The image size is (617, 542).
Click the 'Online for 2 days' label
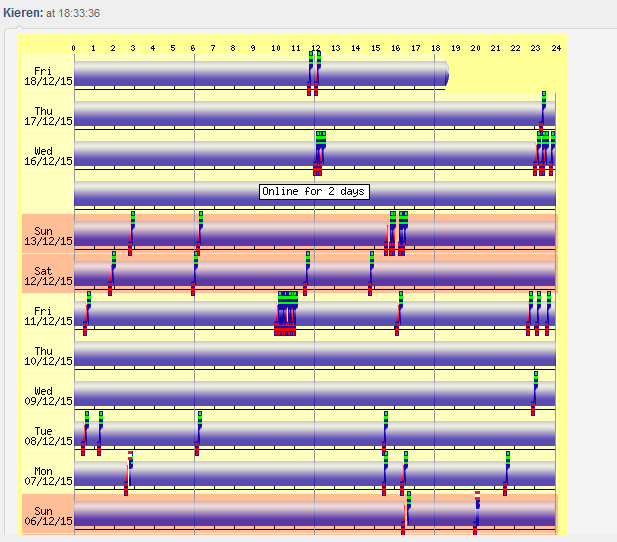click(x=314, y=192)
